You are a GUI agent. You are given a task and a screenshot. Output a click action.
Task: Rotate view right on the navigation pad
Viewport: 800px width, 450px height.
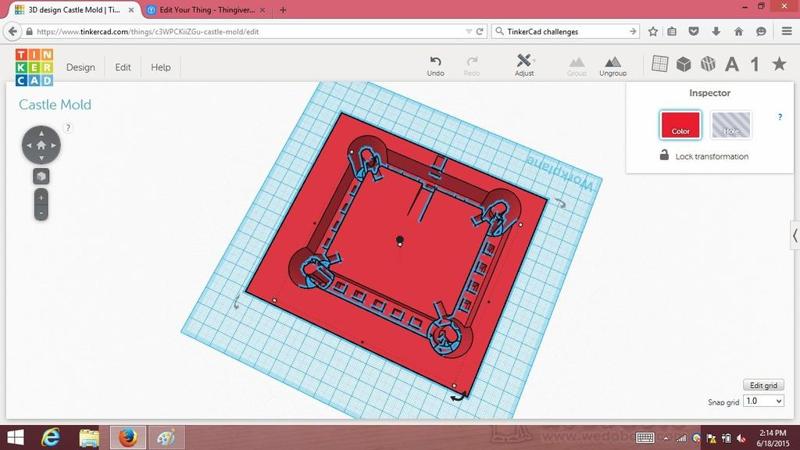pyautogui.click(x=54, y=145)
